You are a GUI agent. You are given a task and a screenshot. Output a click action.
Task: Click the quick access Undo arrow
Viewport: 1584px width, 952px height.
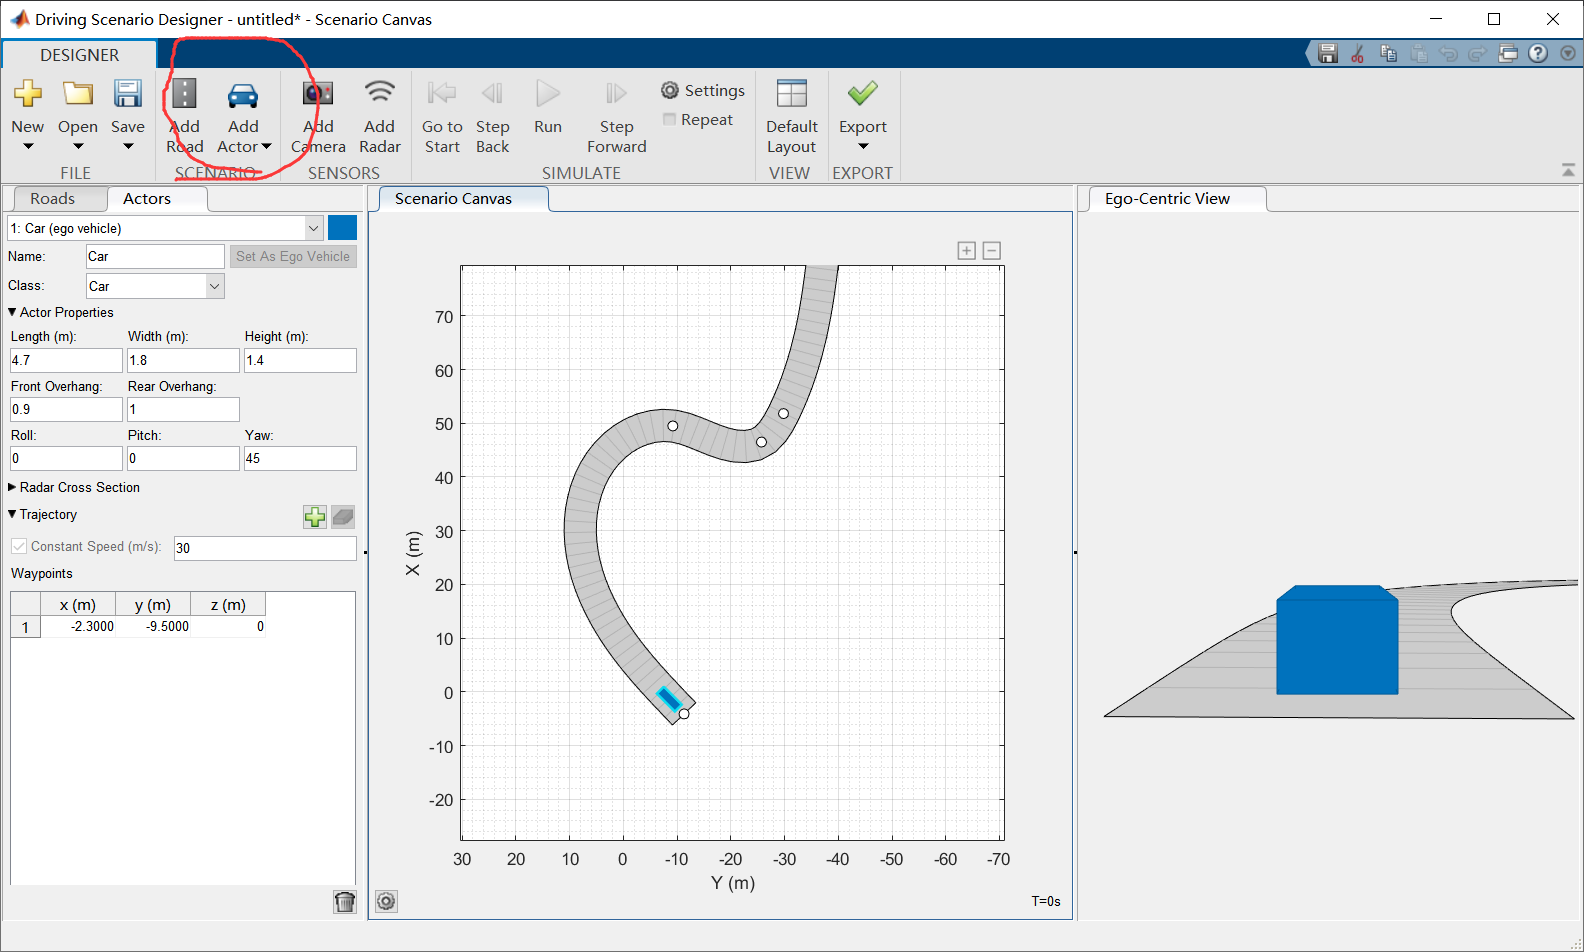tap(1448, 54)
